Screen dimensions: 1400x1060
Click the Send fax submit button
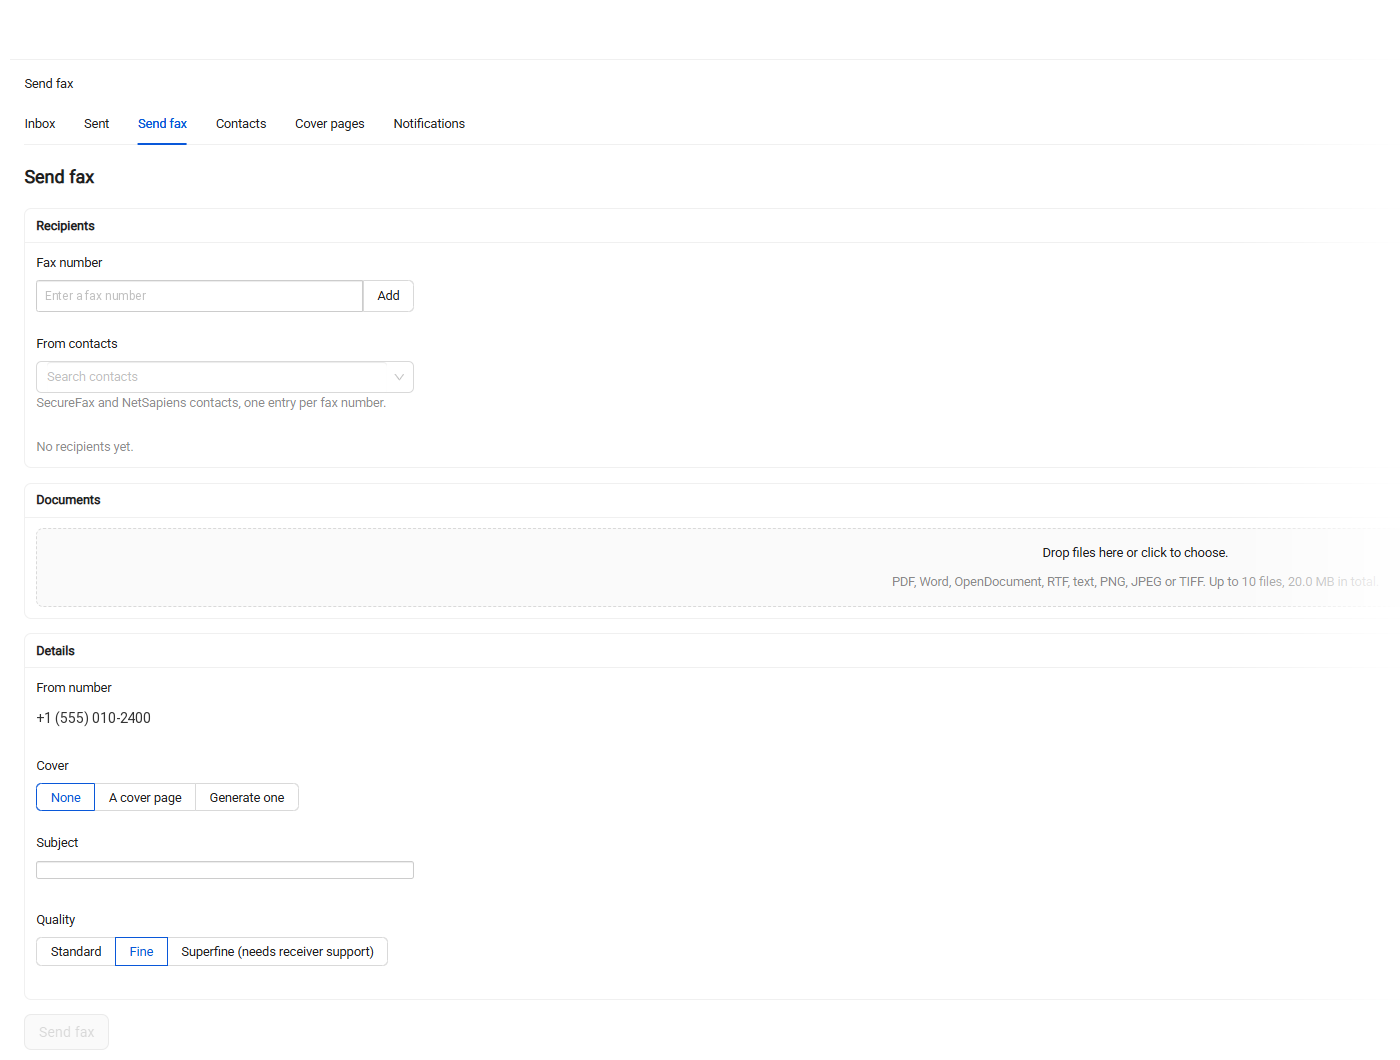[67, 1032]
